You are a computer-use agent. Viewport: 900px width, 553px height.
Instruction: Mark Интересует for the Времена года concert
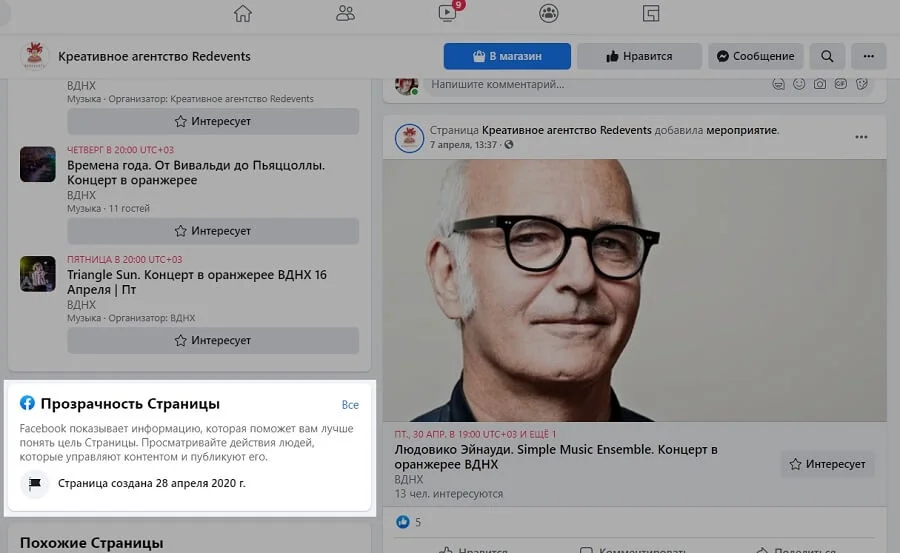(213, 230)
